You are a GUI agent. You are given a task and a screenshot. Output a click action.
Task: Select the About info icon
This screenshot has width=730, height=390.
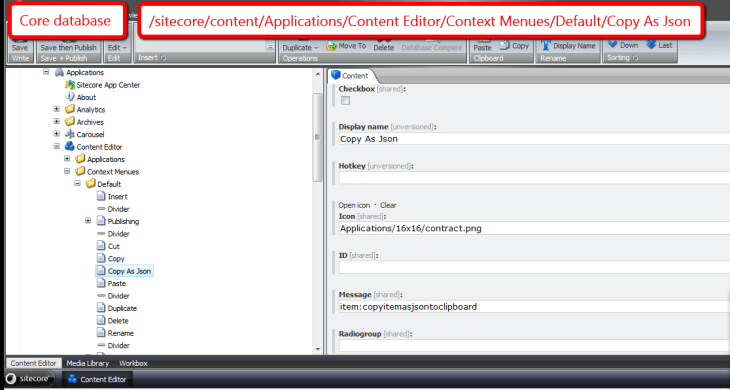(70, 96)
